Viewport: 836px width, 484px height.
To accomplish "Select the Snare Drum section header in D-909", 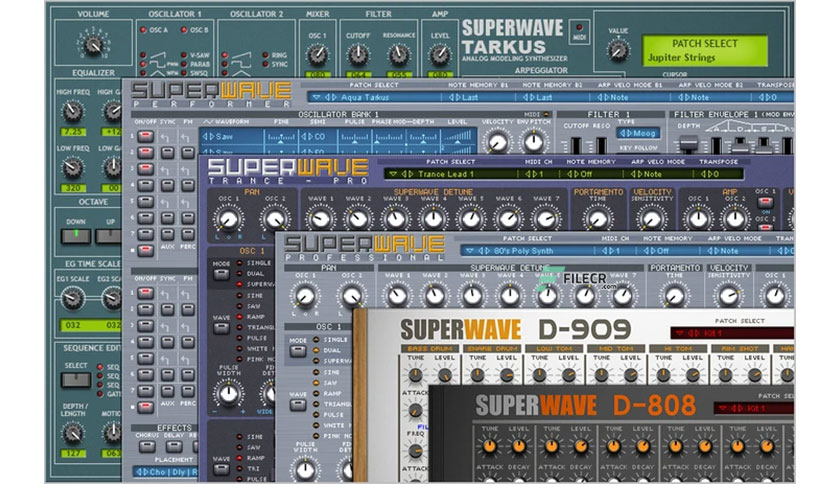I will [492, 348].
